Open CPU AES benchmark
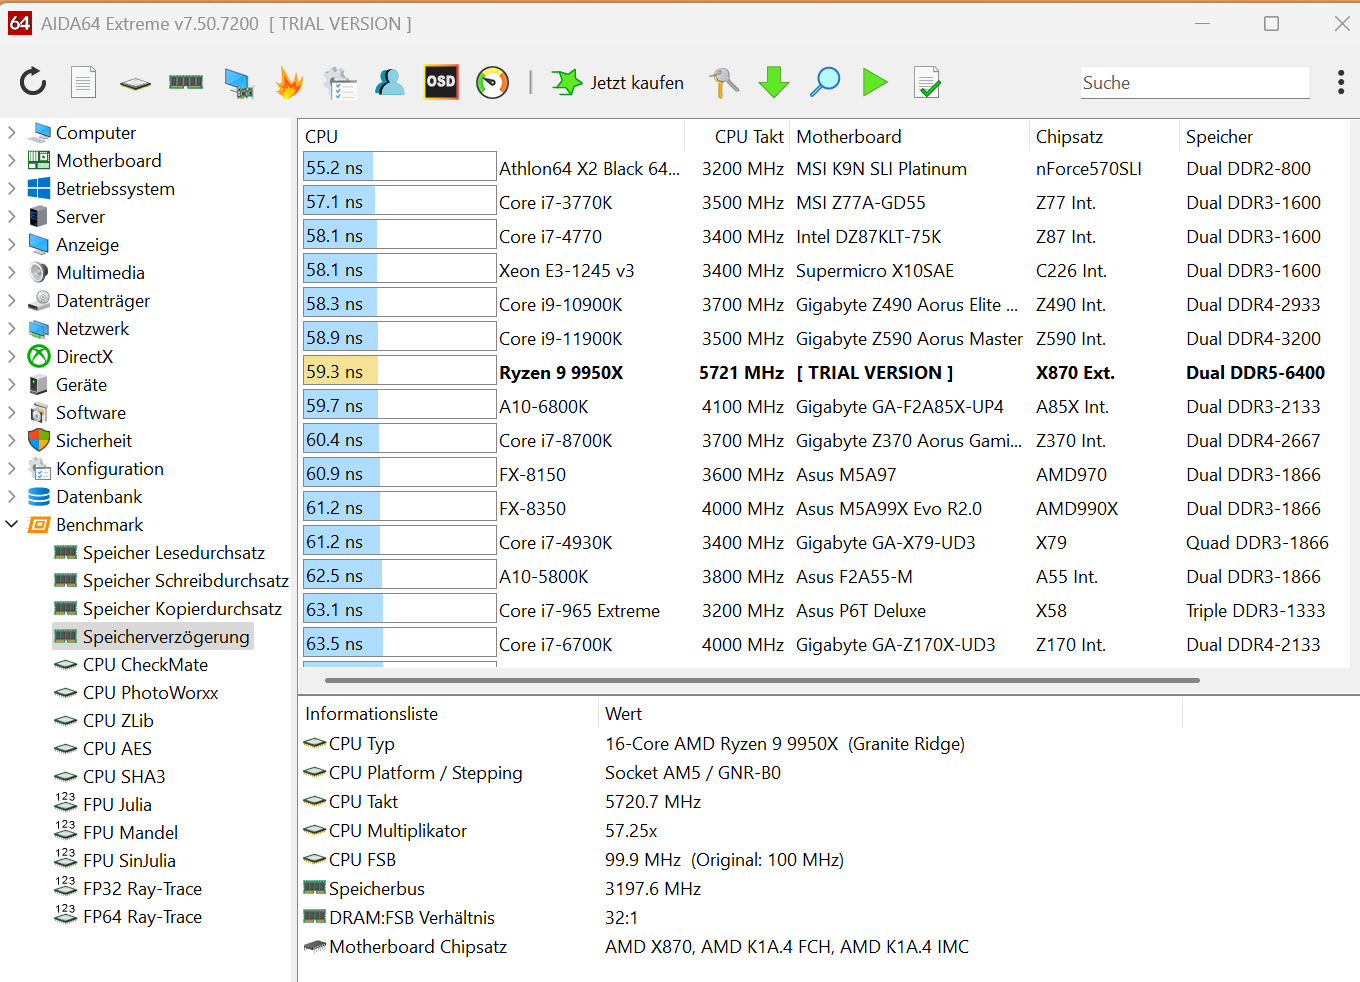1360x982 pixels. [117, 748]
